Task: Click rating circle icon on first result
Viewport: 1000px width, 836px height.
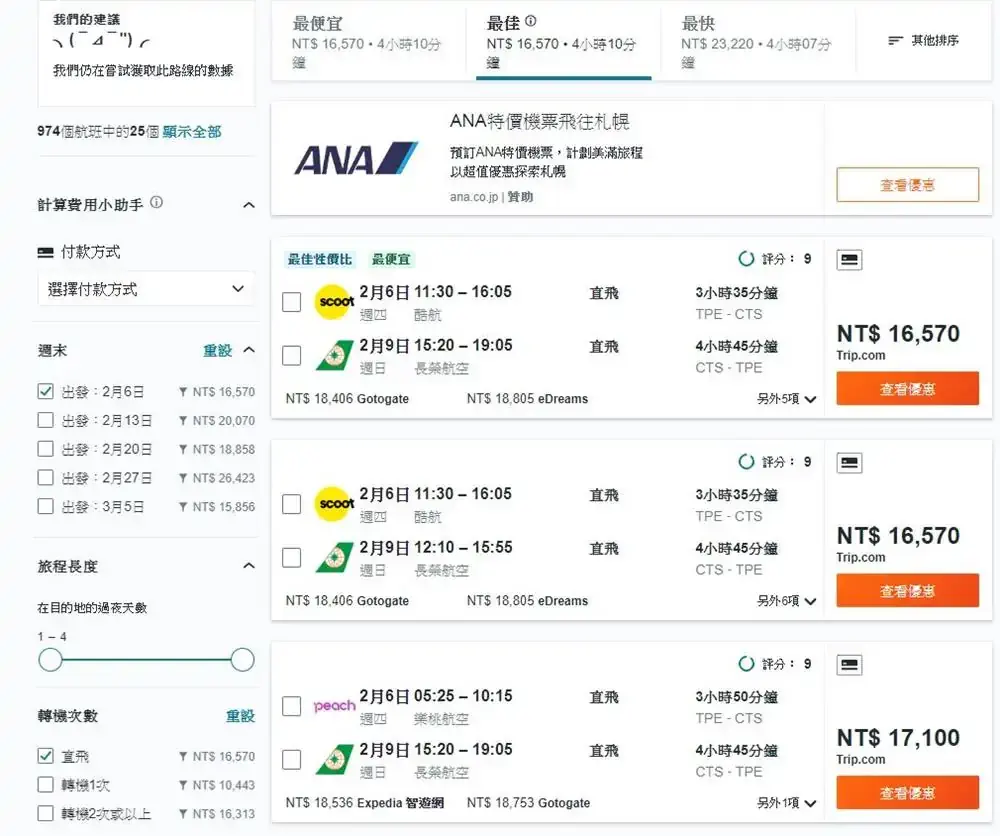Action: pyautogui.click(x=746, y=259)
